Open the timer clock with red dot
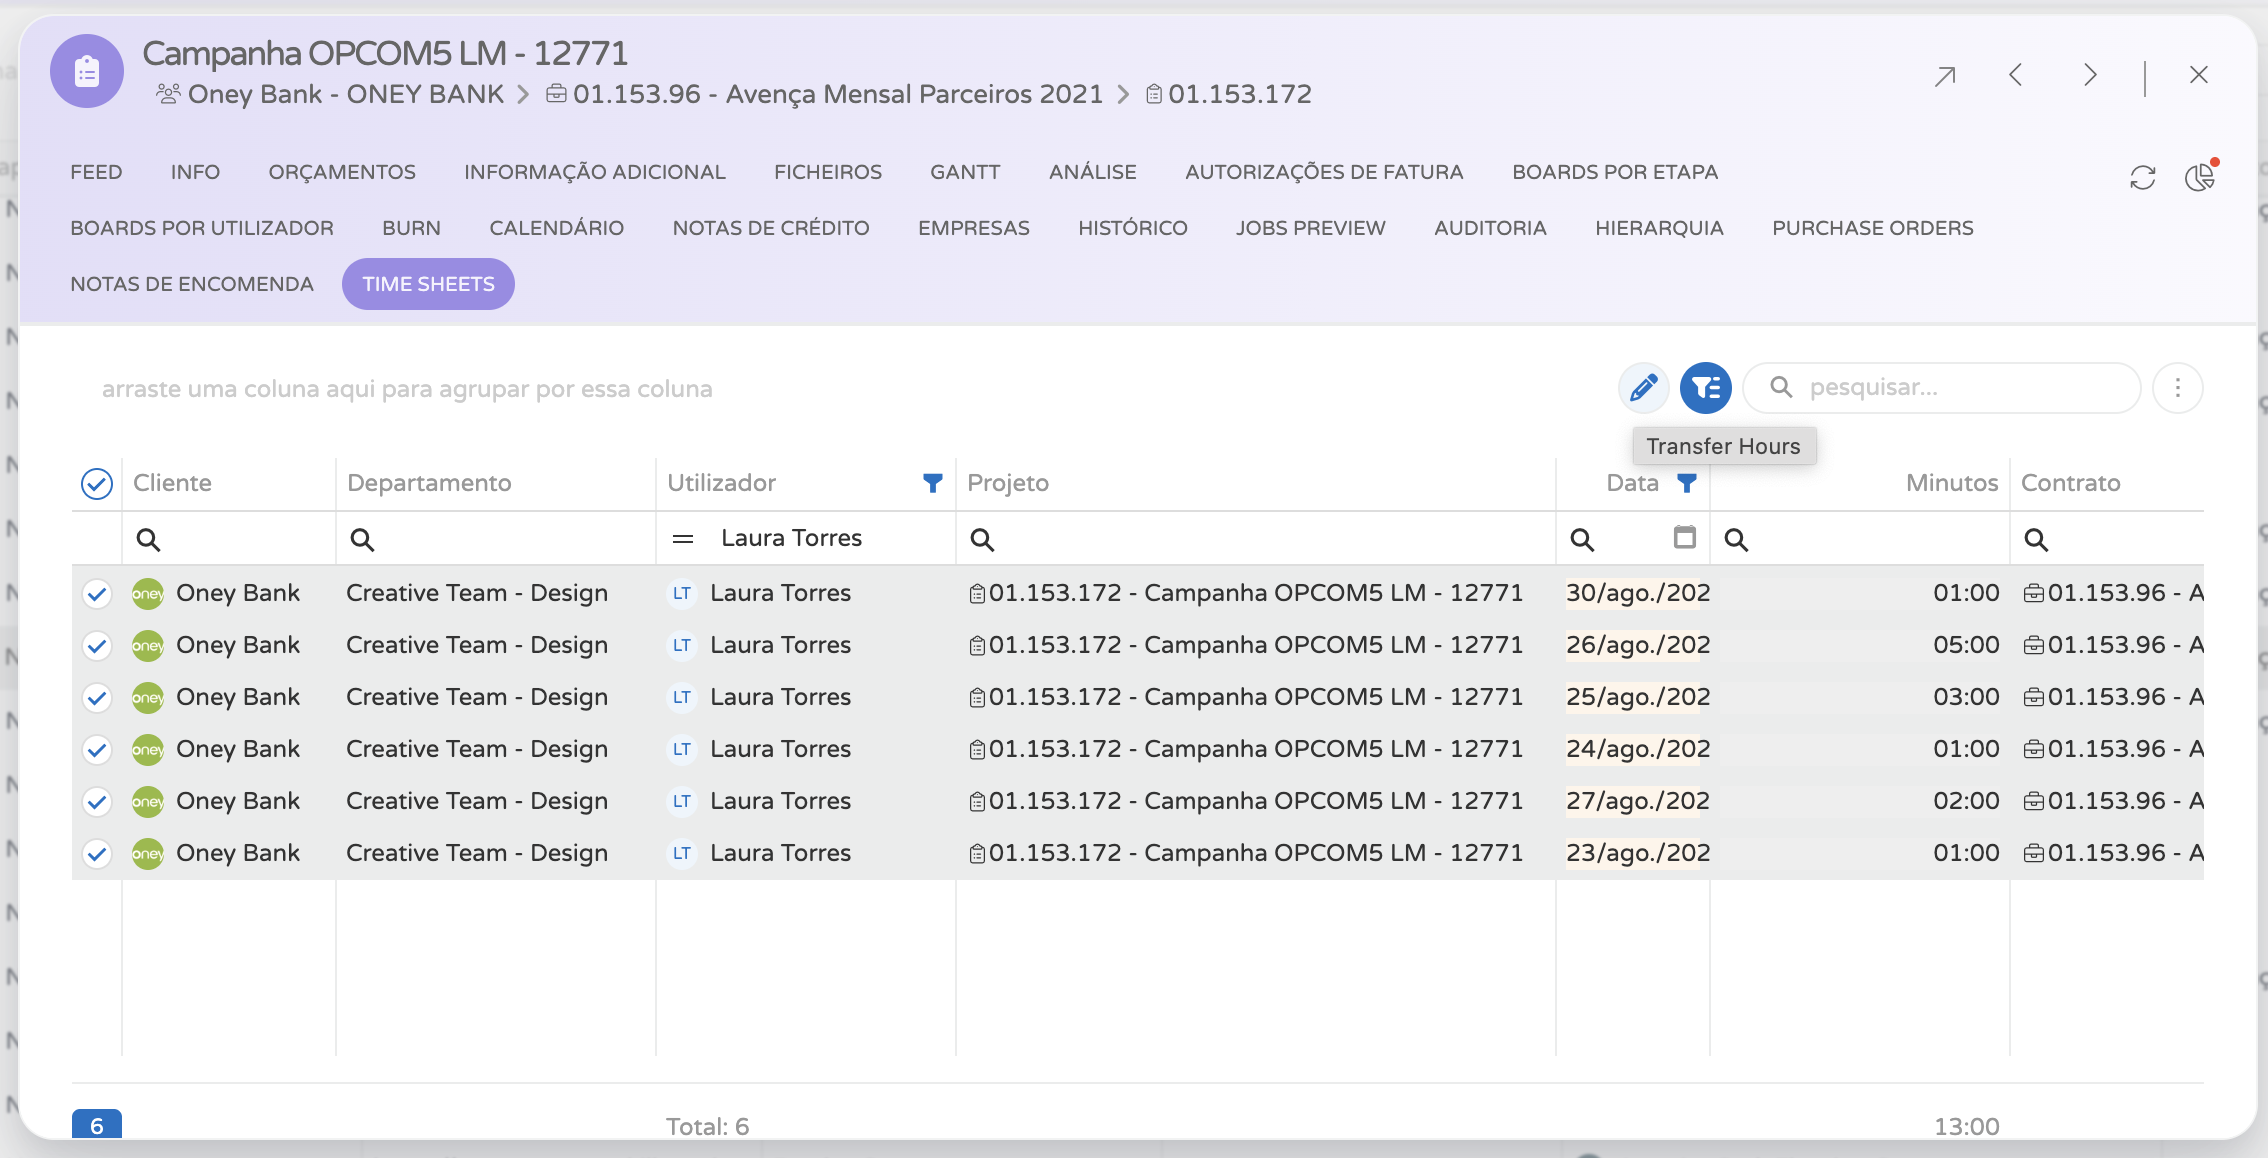The height and width of the screenshot is (1158, 2268). (x=2200, y=176)
